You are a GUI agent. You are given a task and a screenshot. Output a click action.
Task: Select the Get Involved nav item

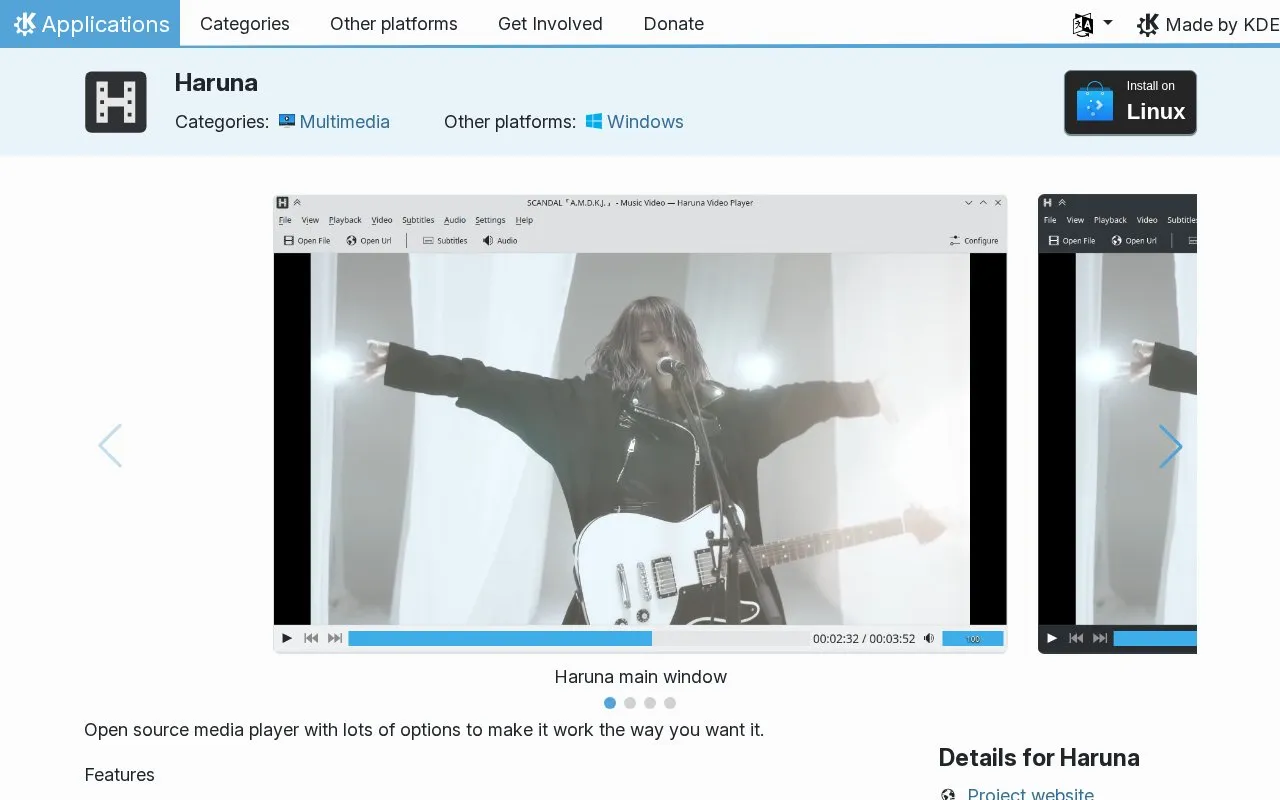[x=550, y=23]
